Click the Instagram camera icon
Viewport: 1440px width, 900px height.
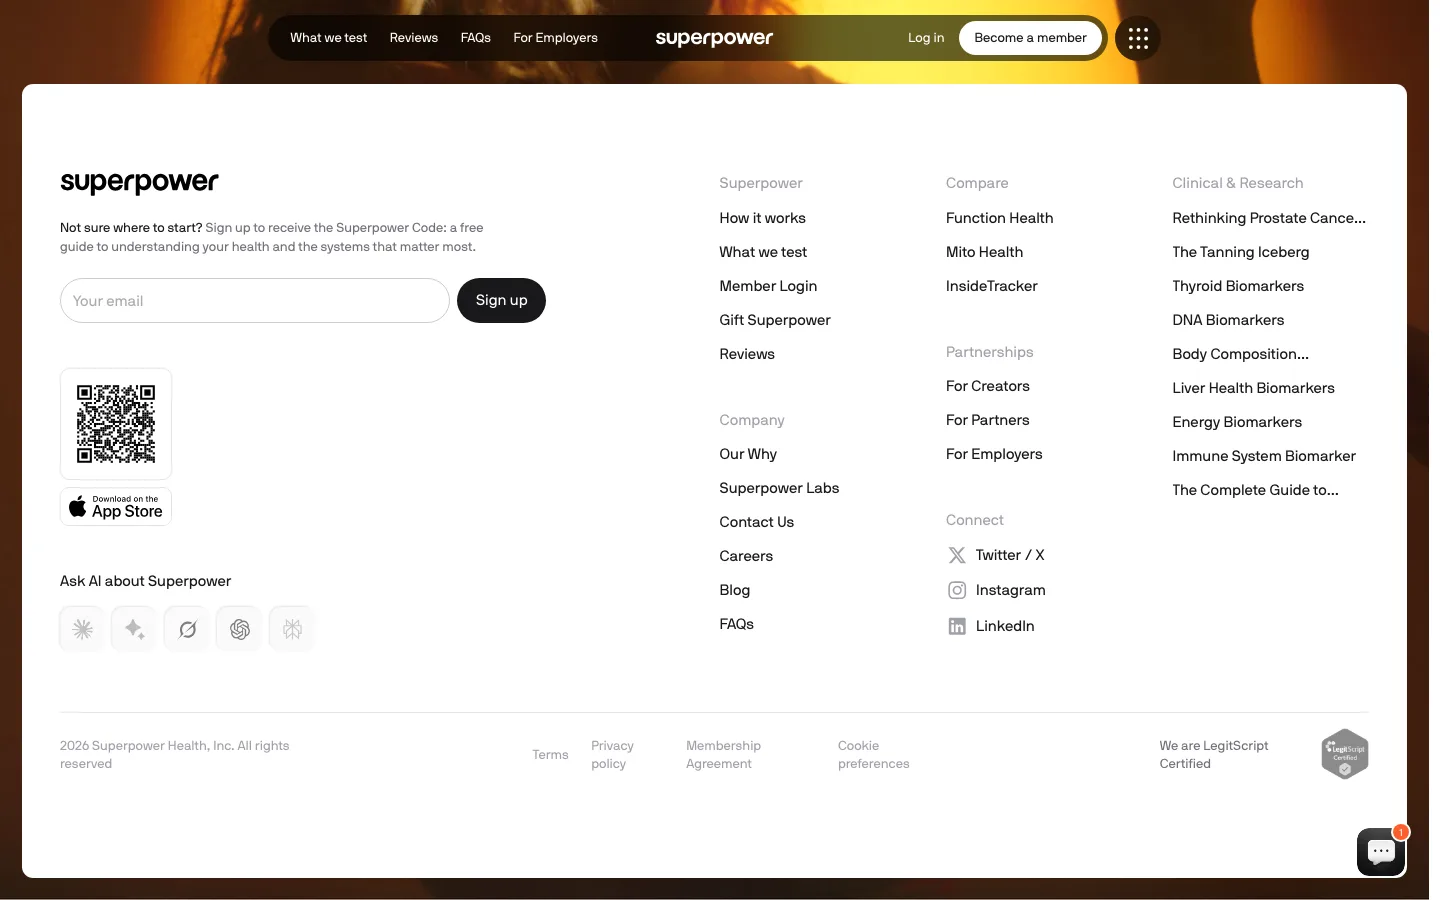(957, 590)
